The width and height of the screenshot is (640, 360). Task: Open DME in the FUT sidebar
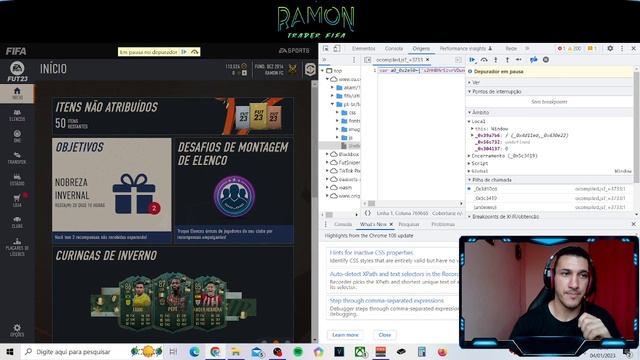point(17,136)
